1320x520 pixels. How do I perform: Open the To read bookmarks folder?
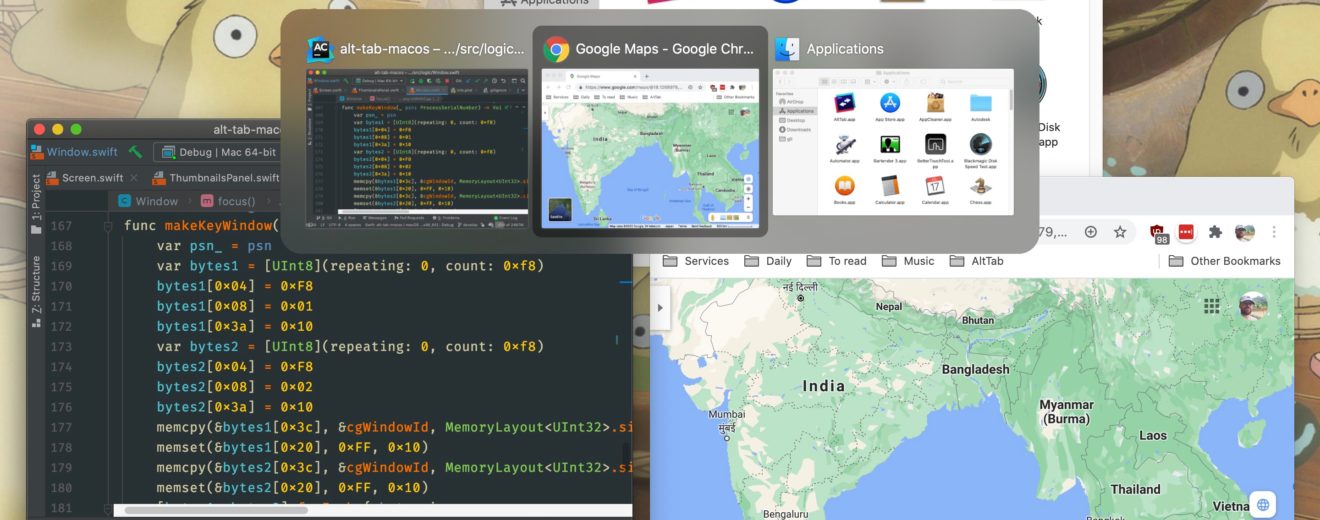[837, 261]
